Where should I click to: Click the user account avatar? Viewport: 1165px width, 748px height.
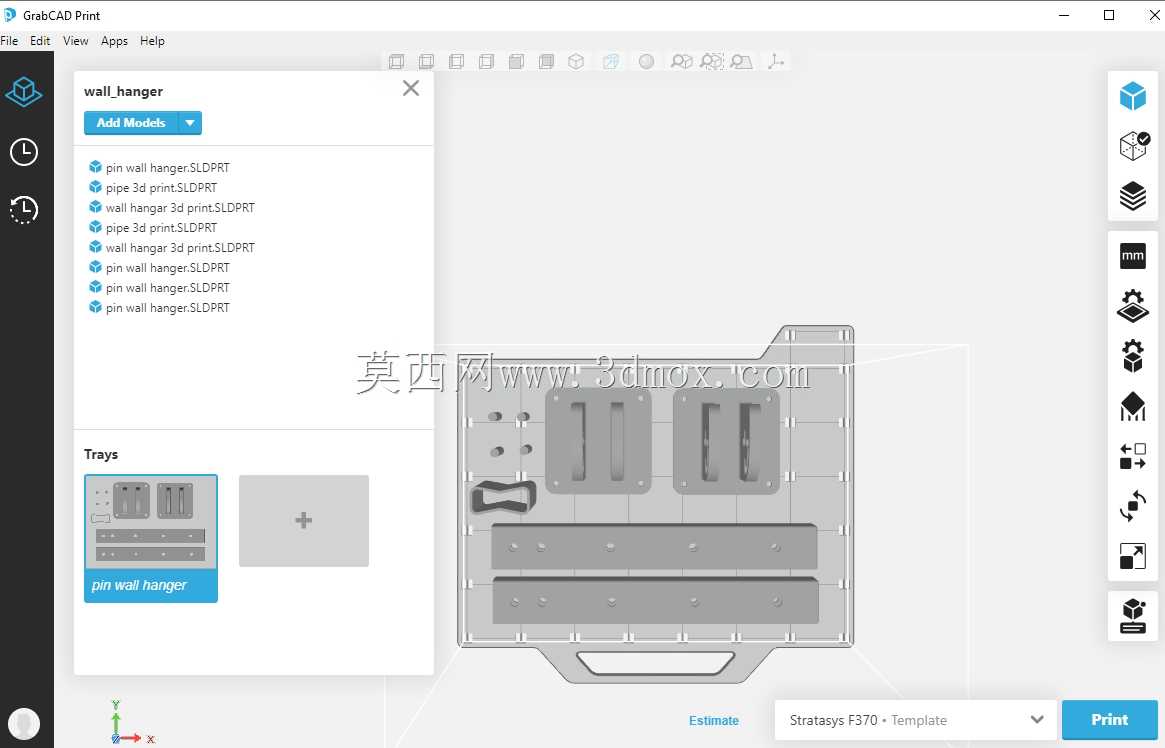(24, 723)
